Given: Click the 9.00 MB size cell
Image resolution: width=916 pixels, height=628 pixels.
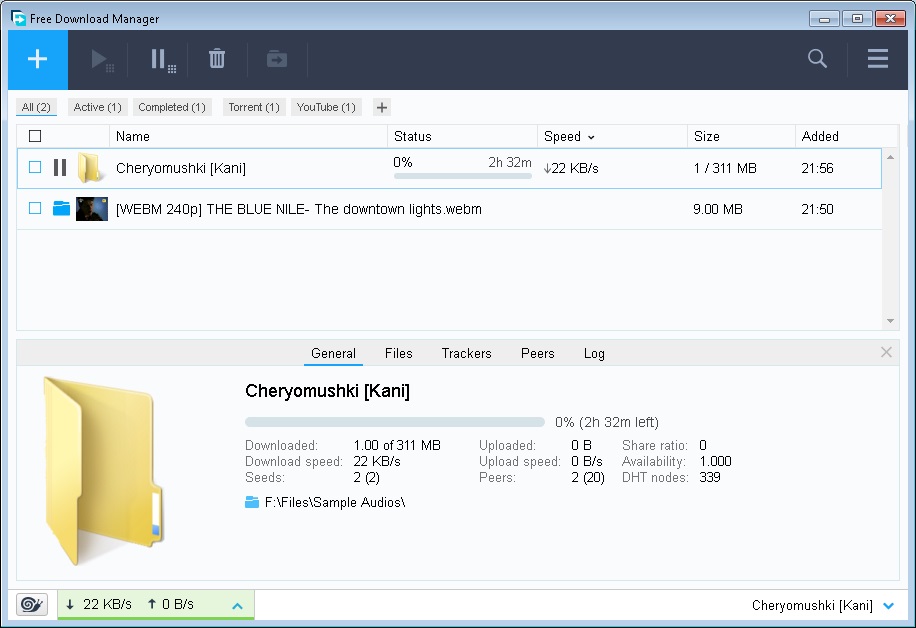Looking at the screenshot, I should point(718,209).
